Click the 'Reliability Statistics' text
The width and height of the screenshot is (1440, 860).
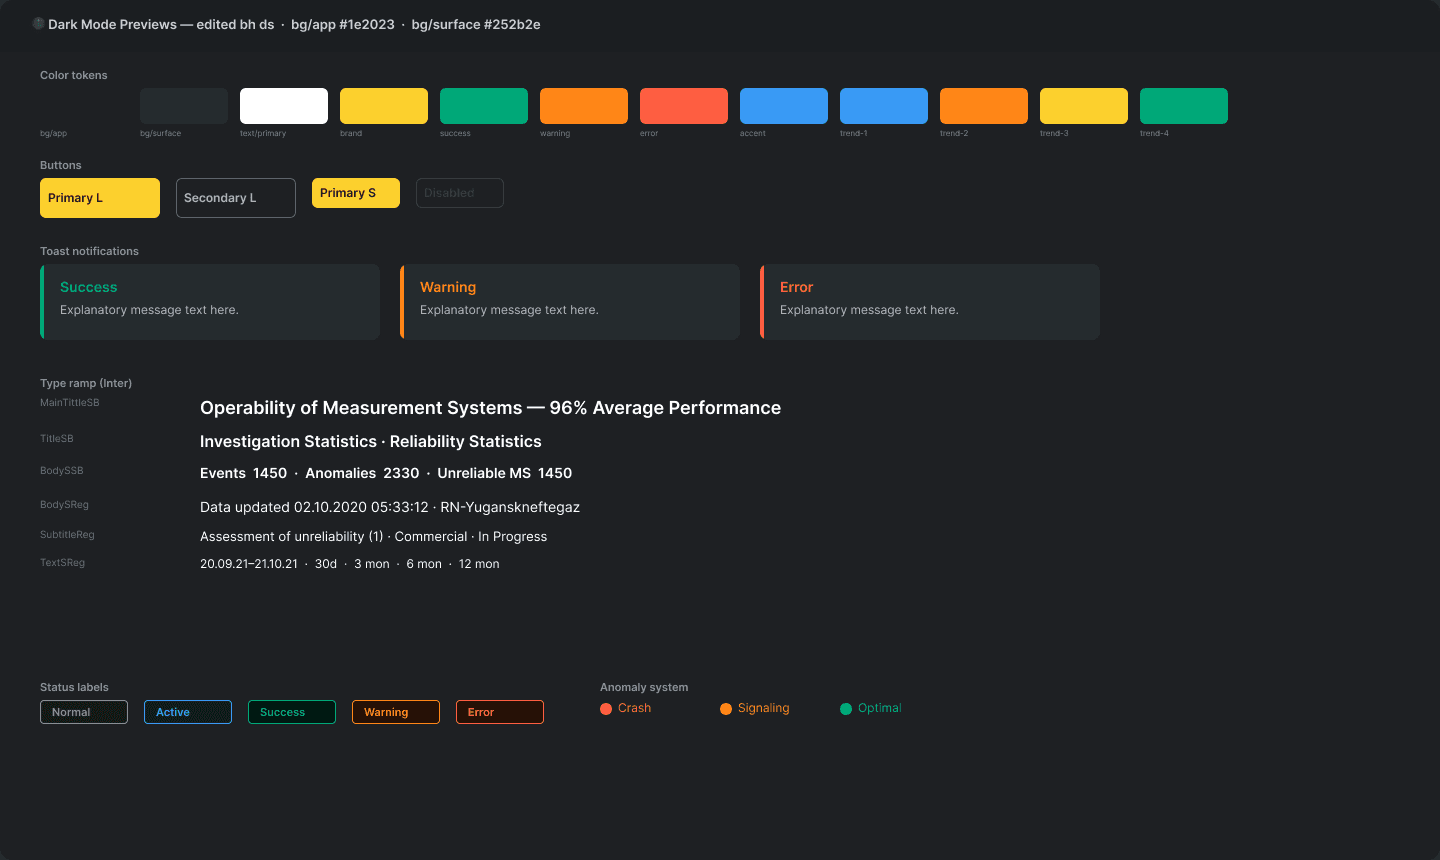click(x=466, y=442)
